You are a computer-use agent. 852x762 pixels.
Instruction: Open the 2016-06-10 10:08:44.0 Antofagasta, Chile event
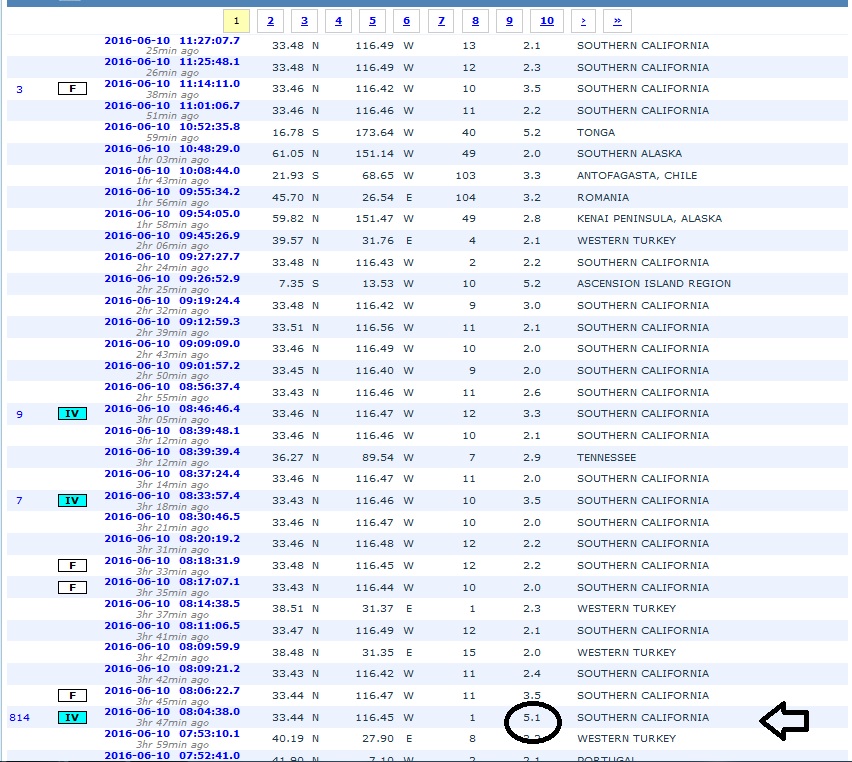(x=172, y=170)
